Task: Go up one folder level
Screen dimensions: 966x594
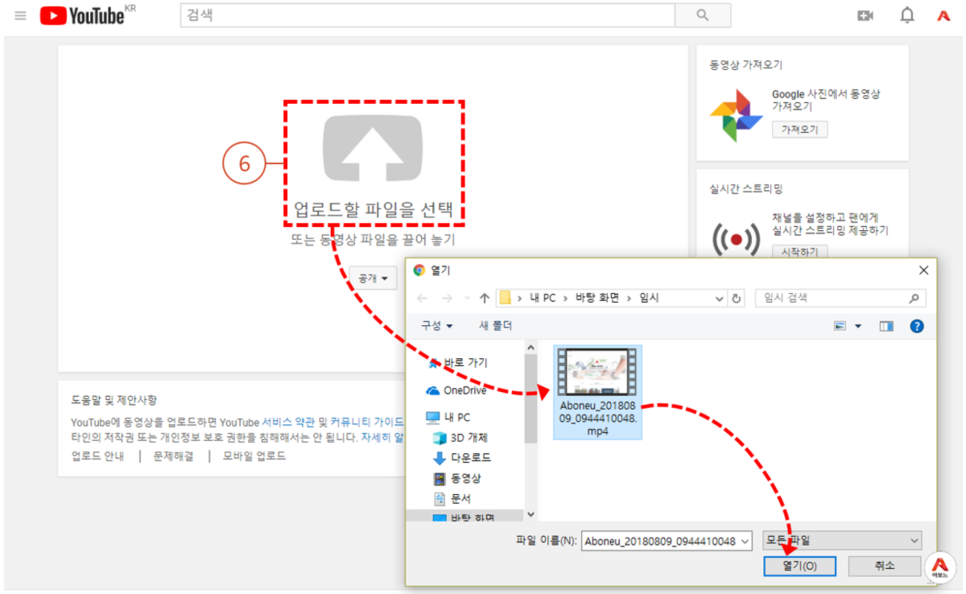Action: tap(485, 298)
